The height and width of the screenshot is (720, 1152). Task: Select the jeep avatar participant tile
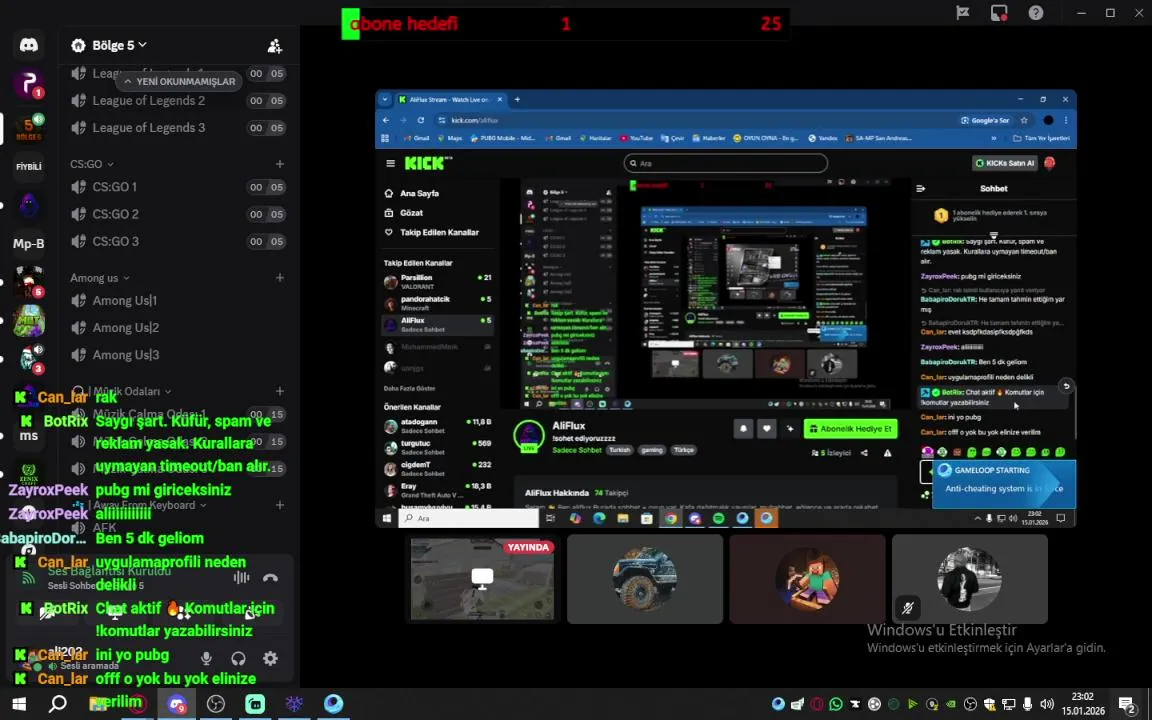pyautogui.click(x=645, y=579)
